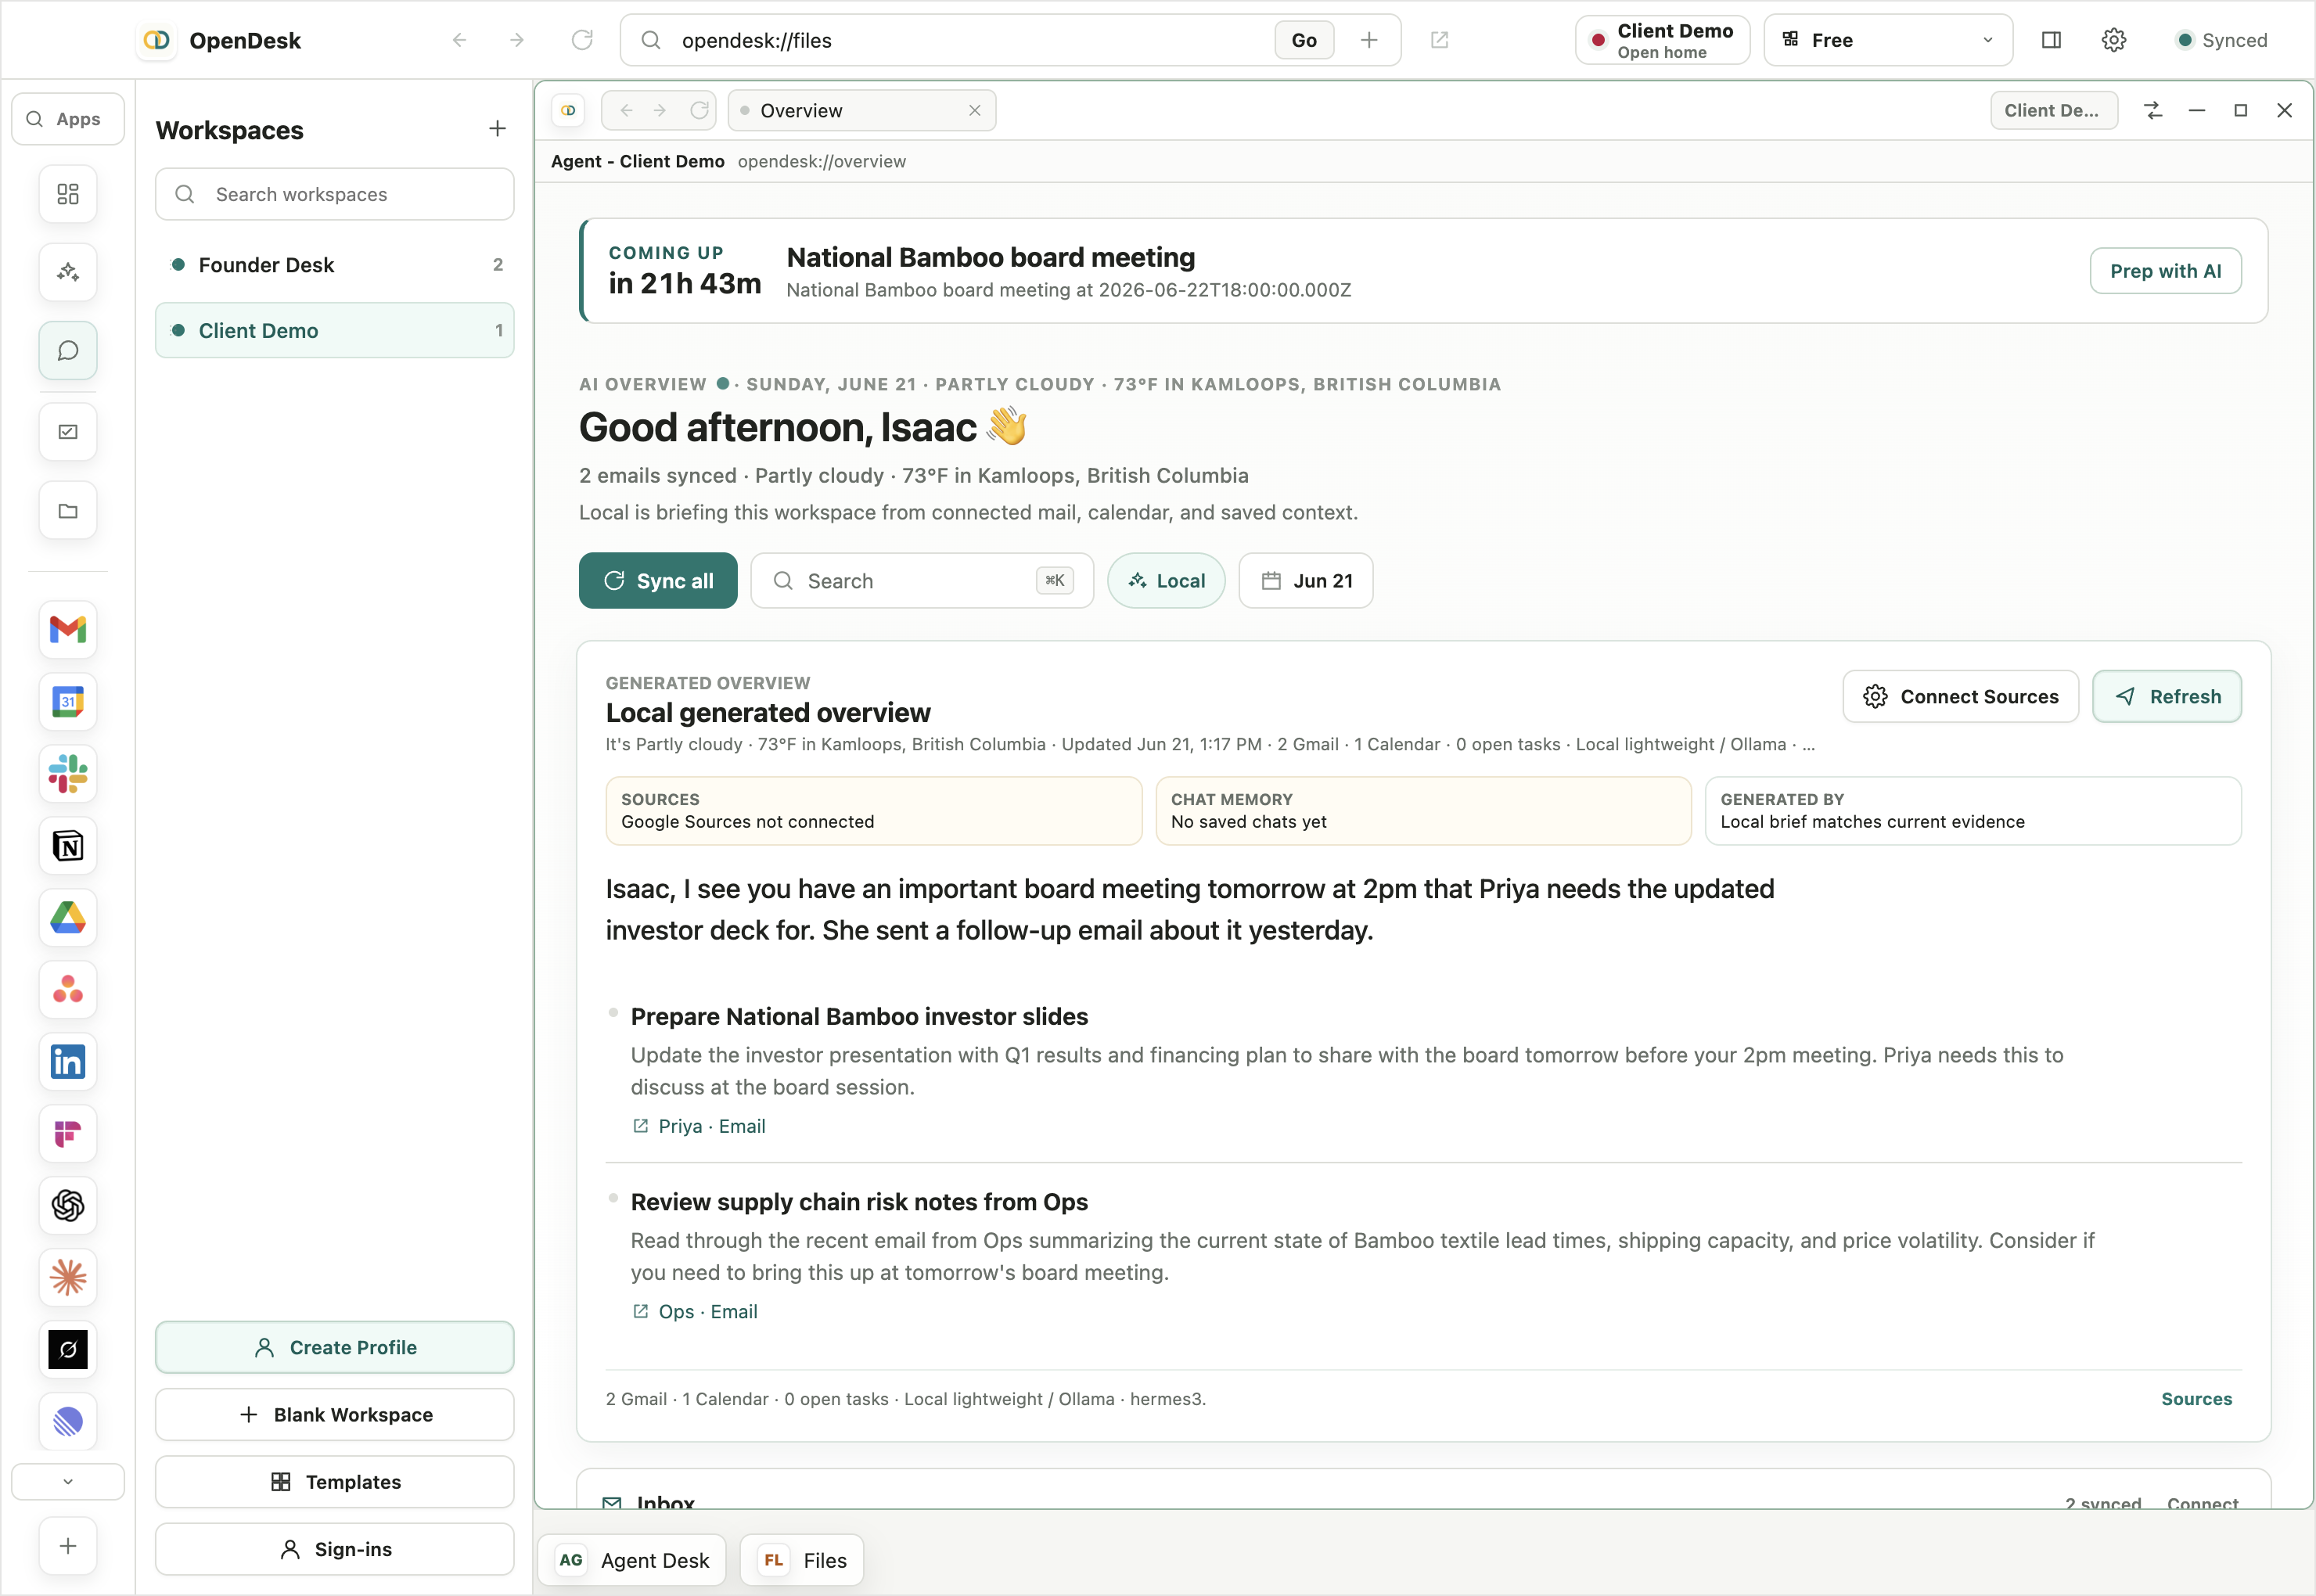
Task: Open the address in external window icon
Action: click(x=1439, y=40)
